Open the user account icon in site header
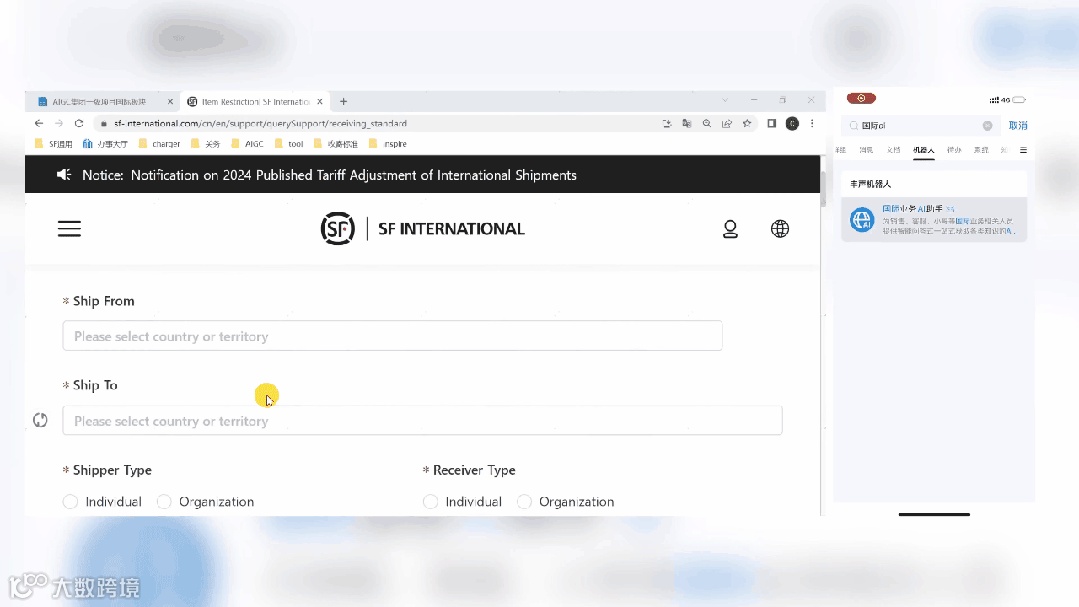This screenshot has width=1079, height=607. (730, 228)
